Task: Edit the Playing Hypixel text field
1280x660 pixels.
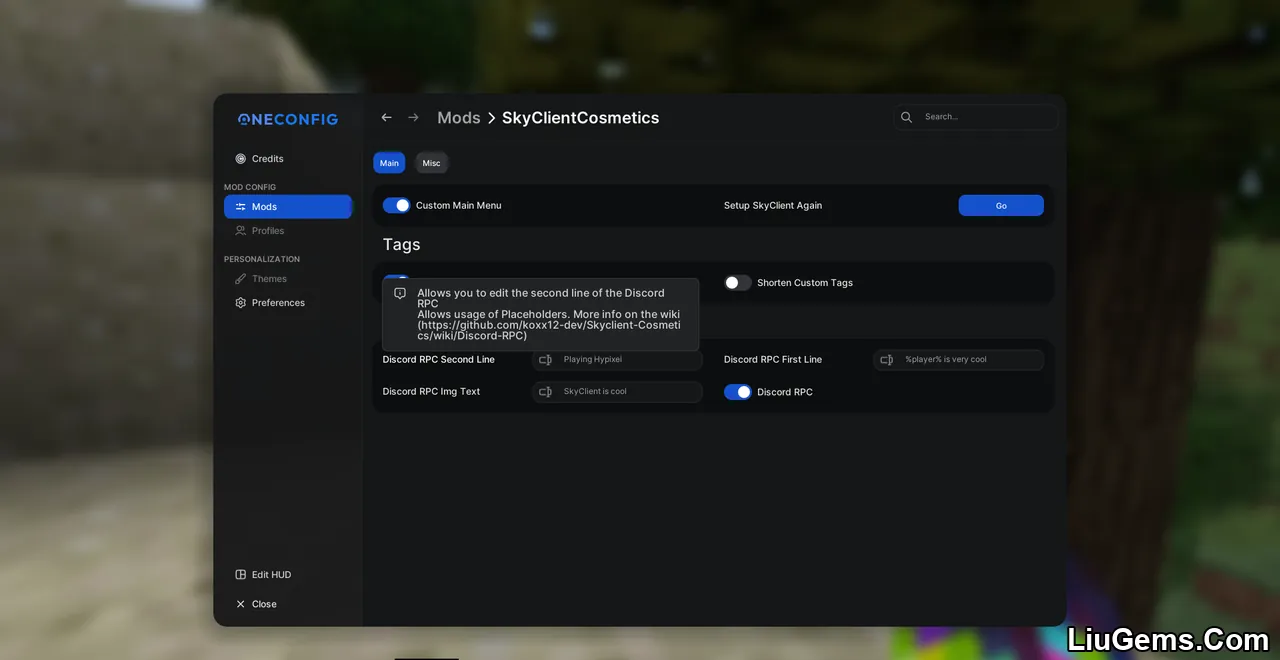Action: click(617, 360)
